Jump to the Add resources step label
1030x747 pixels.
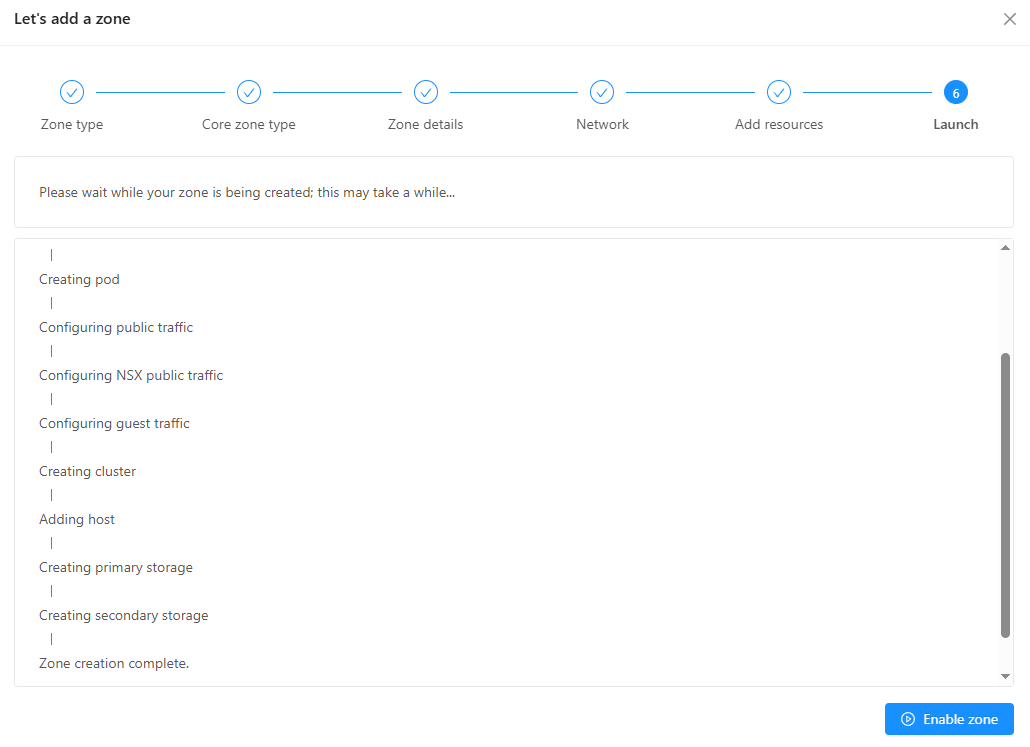click(x=779, y=125)
